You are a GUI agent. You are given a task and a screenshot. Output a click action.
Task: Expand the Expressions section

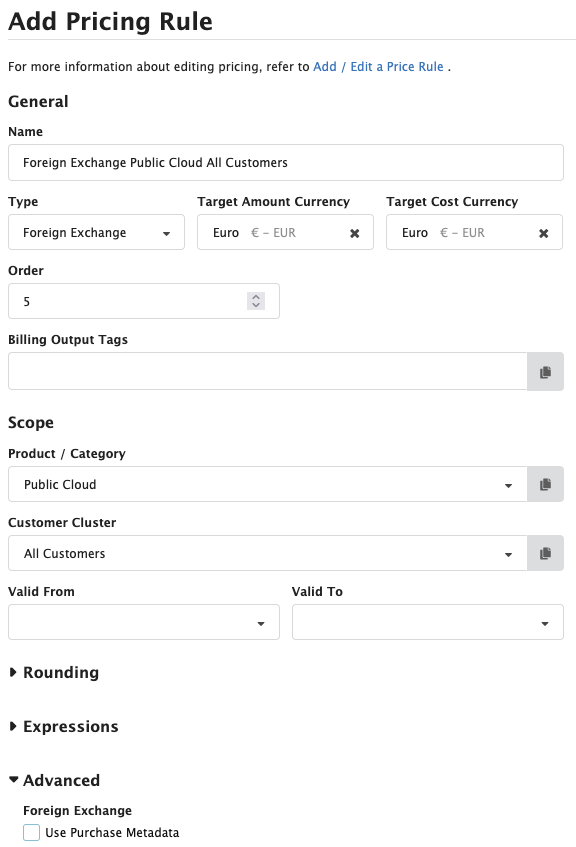coord(64,727)
